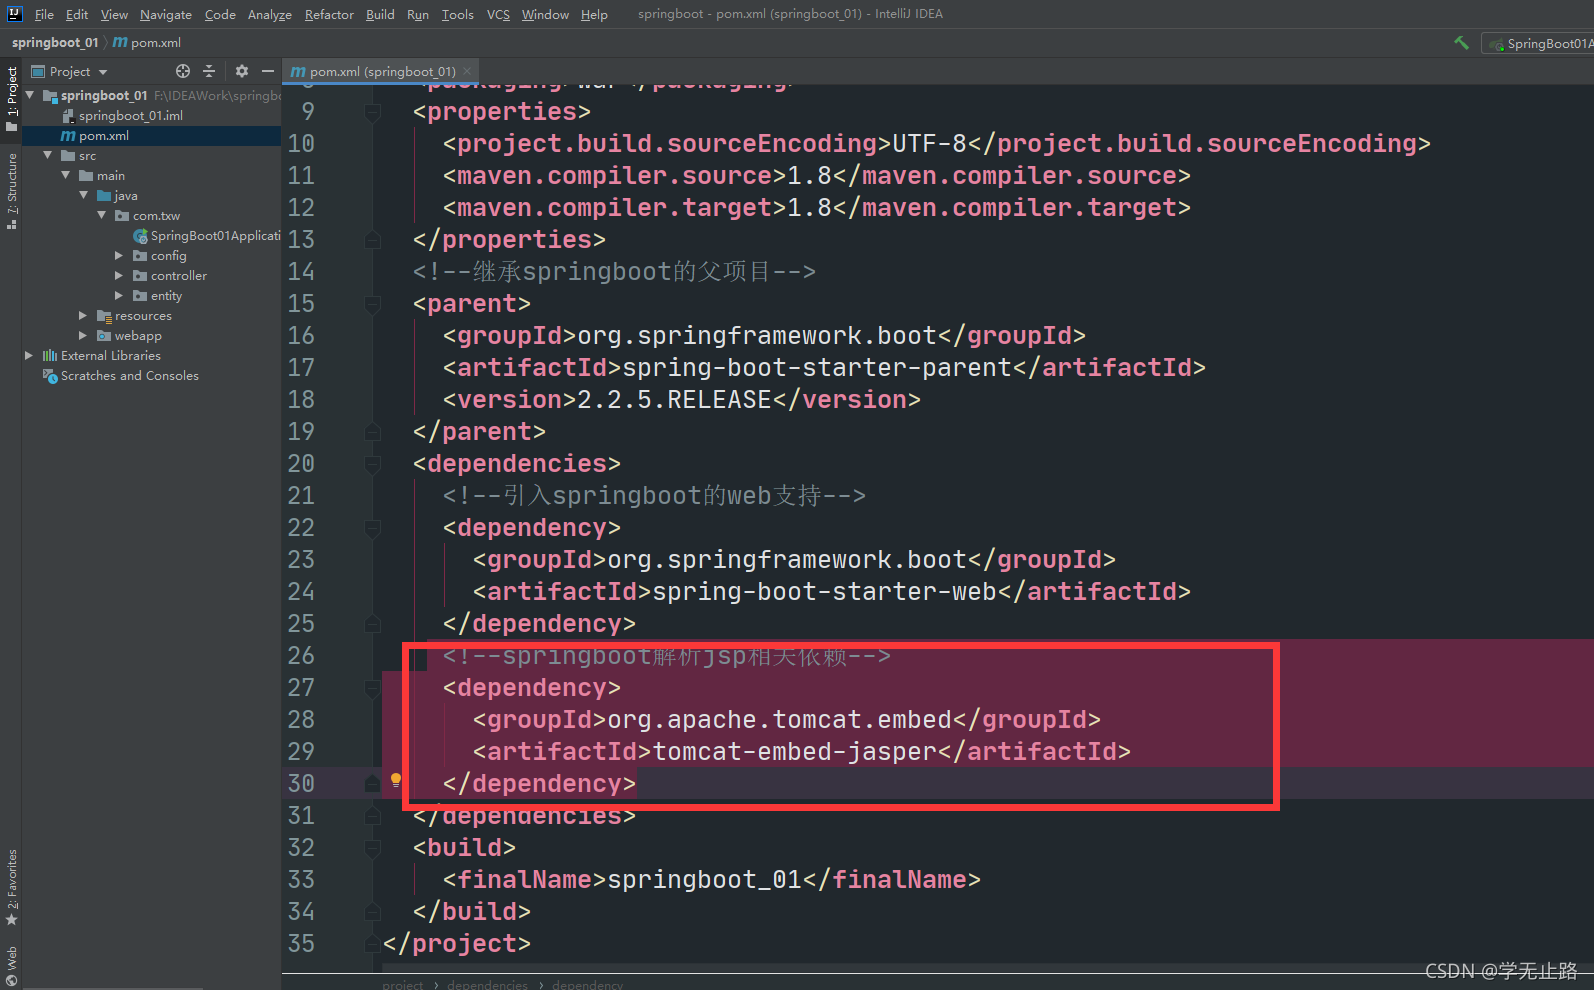This screenshot has height=990, width=1594.
Task: Open the Refactor menu
Action: pyautogui.click(x=329, y=14)
